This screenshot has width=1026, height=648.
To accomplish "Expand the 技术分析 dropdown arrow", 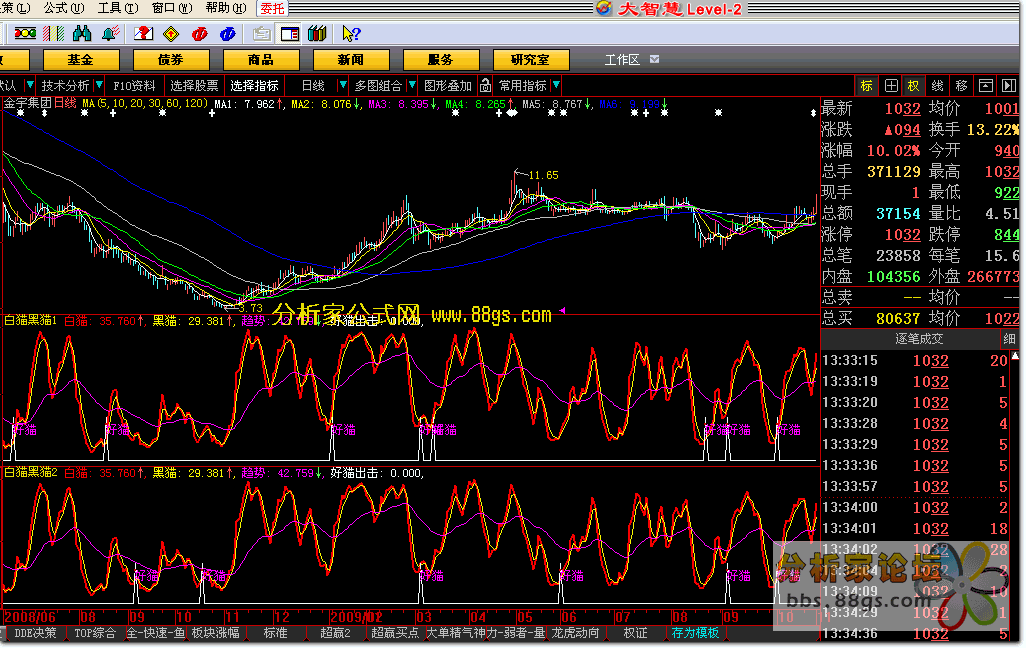I will coord(99,85).
